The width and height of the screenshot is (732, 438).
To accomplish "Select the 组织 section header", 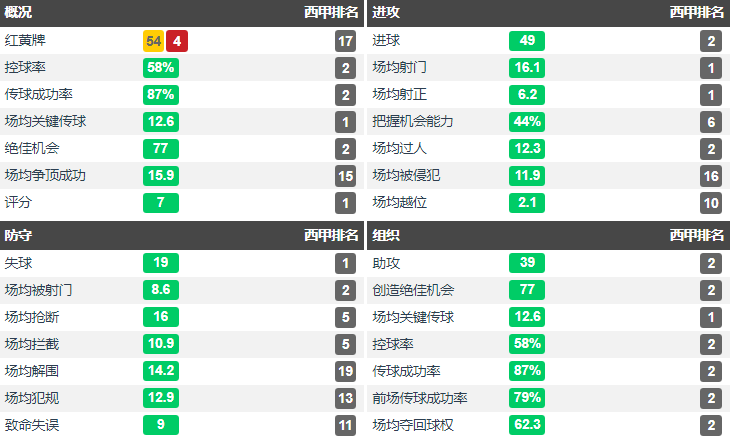I will 386,235.
